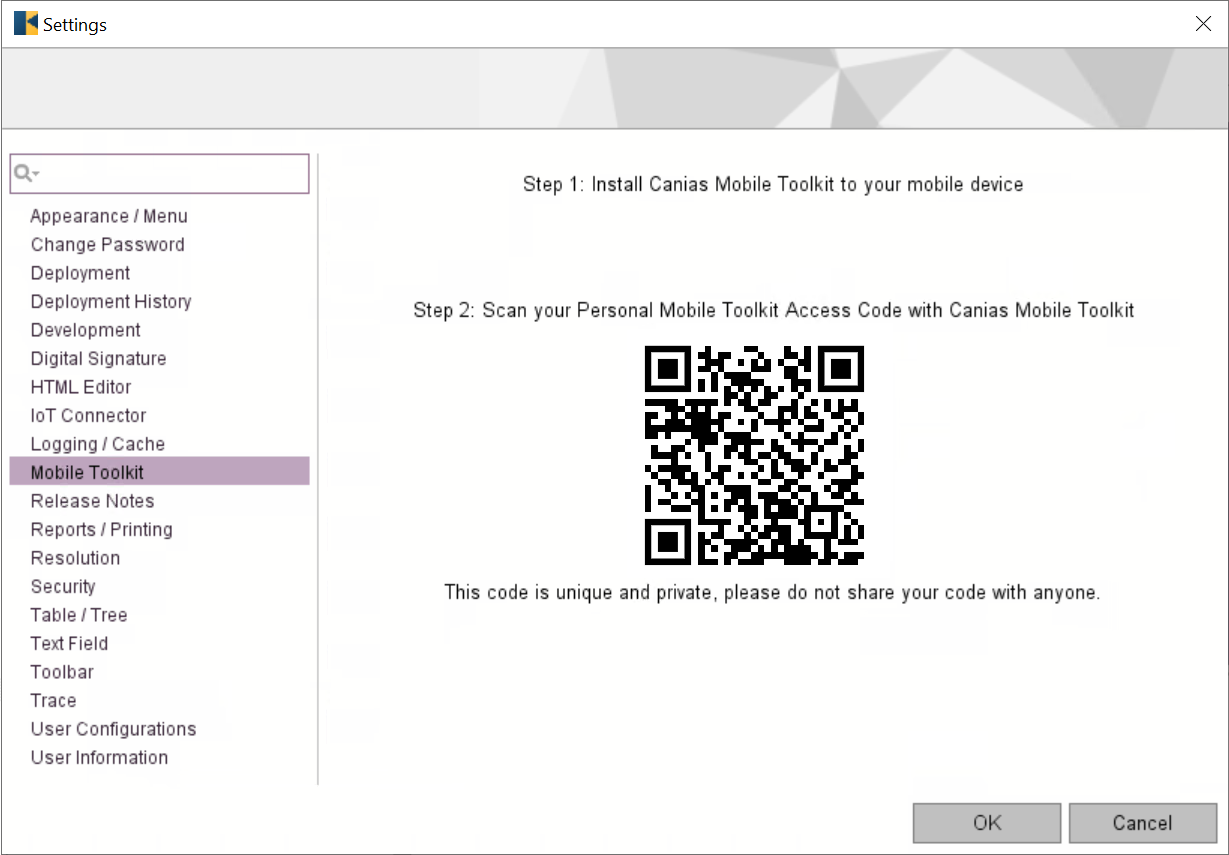Confirm settings with the OK button
Image resolution: width=1229 pixels, height=855 pixels.
pos(987,823)
